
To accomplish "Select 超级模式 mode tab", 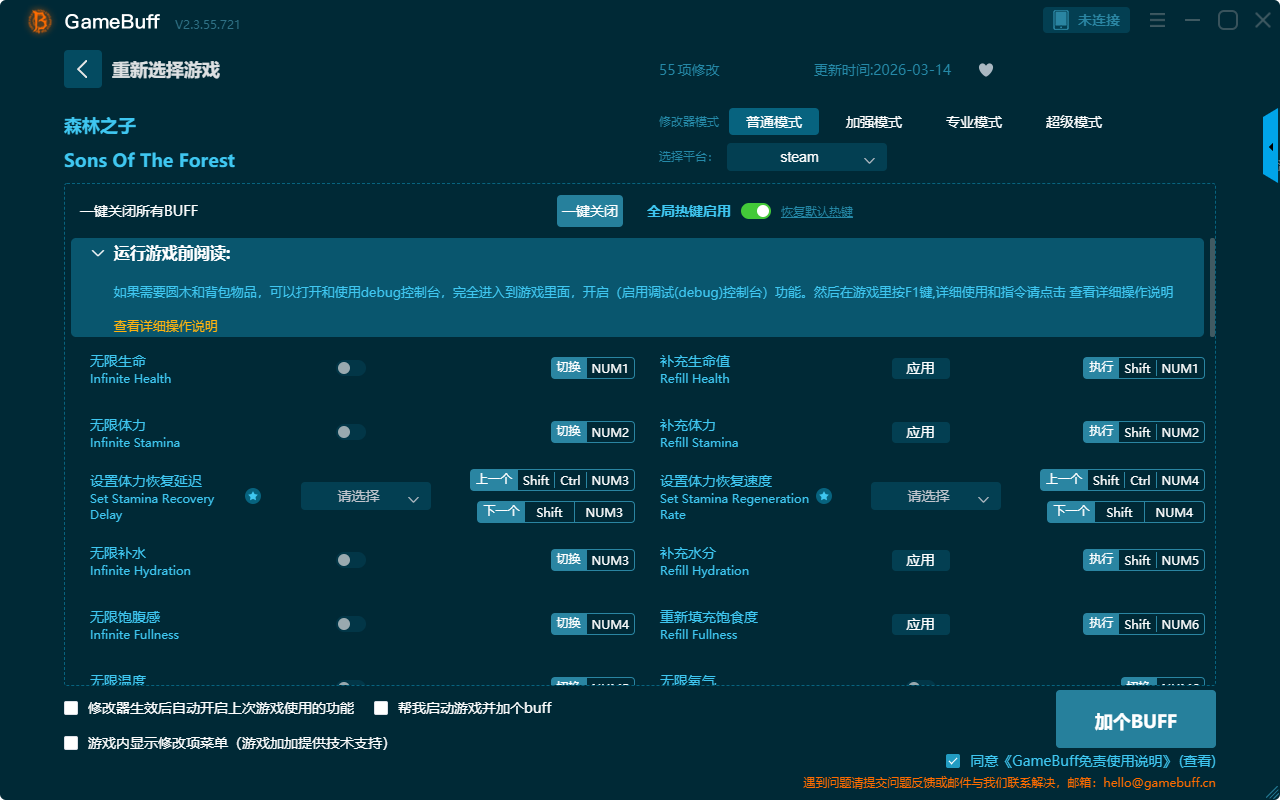I will pyautogui.click(x=1074, y=122).
